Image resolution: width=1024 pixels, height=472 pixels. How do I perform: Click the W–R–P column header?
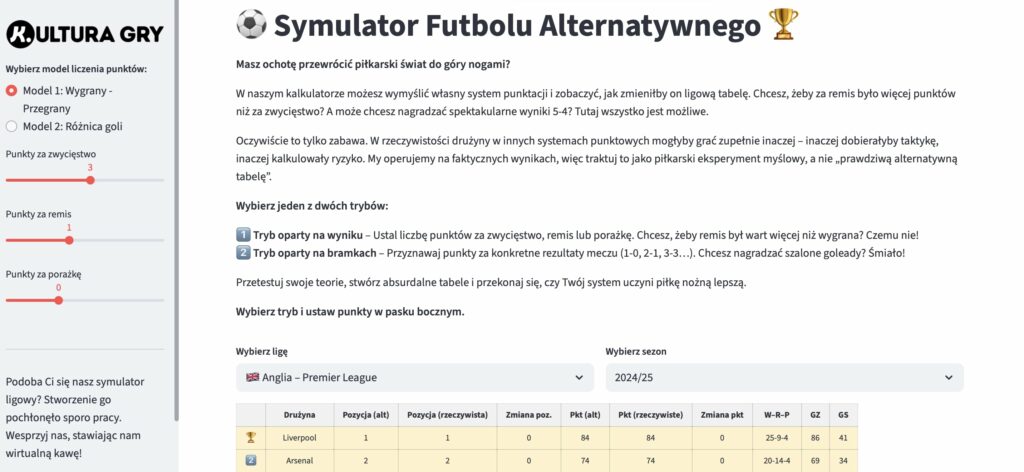[776, 414]
